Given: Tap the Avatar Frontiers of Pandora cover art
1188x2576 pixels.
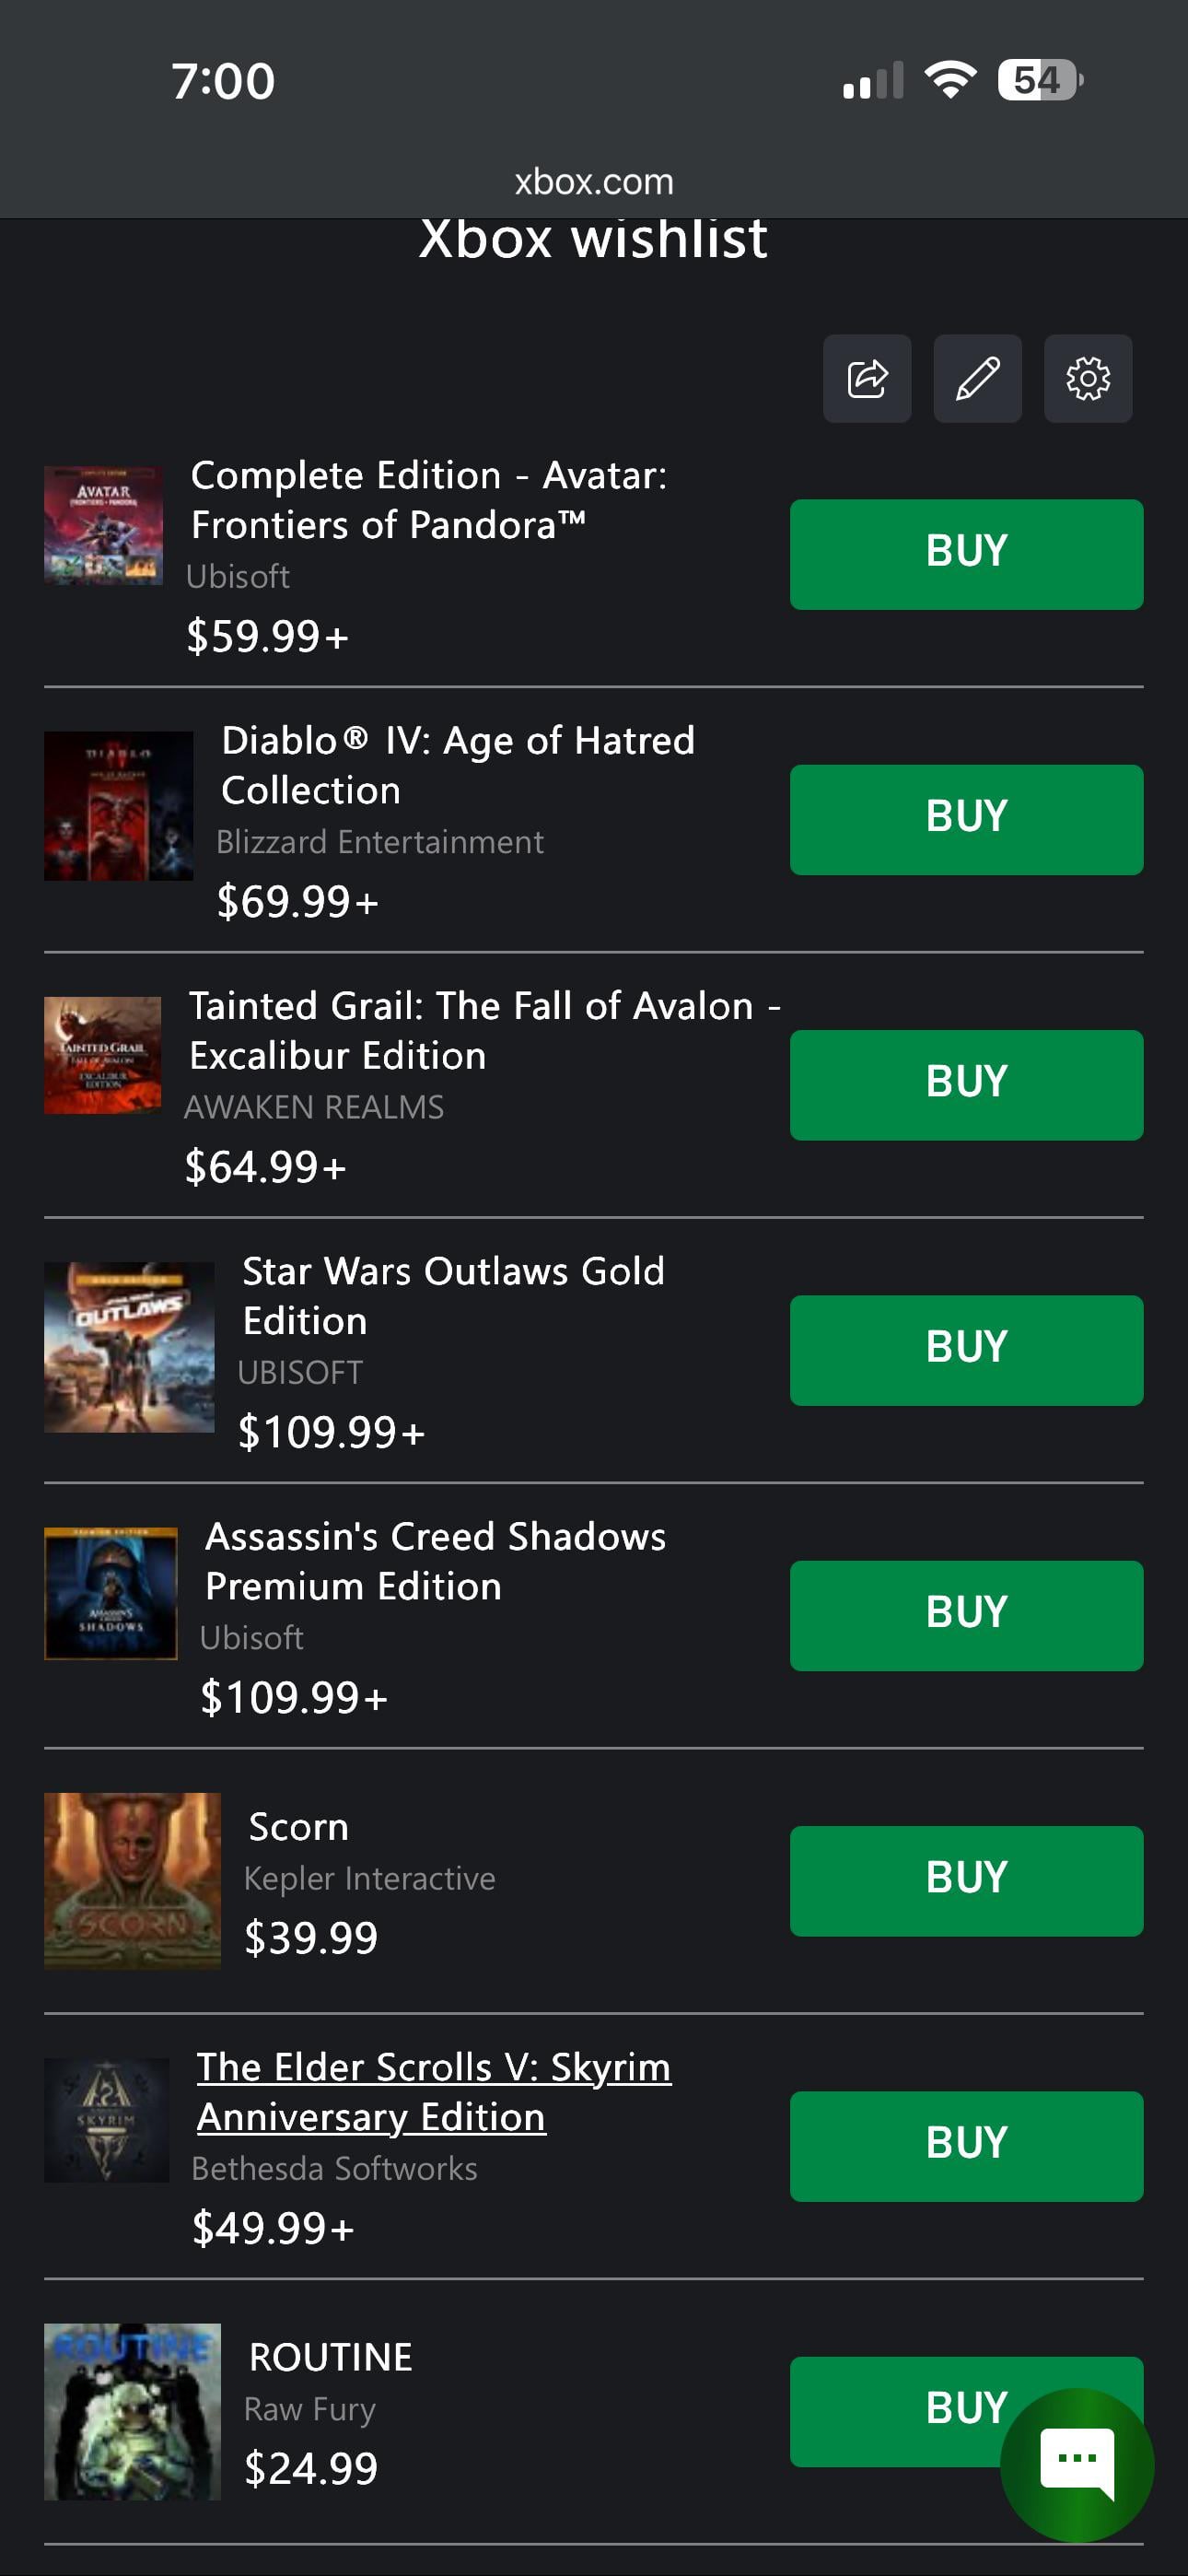Looking at the screenshot, I should coord(103,525).
